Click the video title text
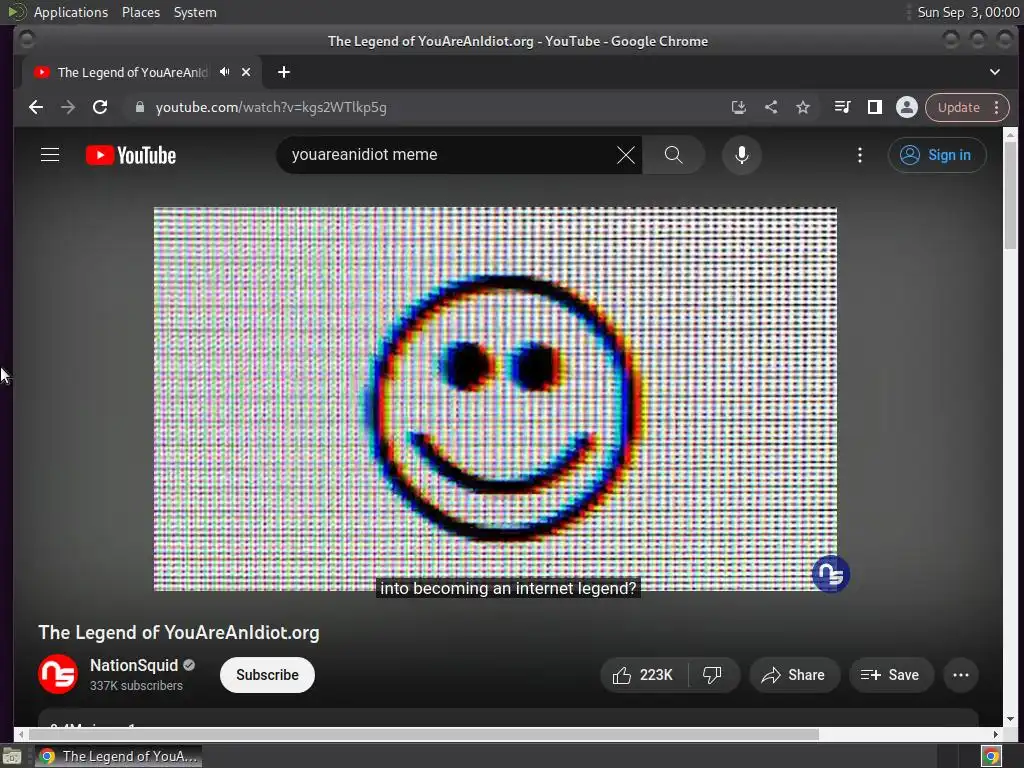Viewport: 1024px width, 768px height. (x=179, y=632)
